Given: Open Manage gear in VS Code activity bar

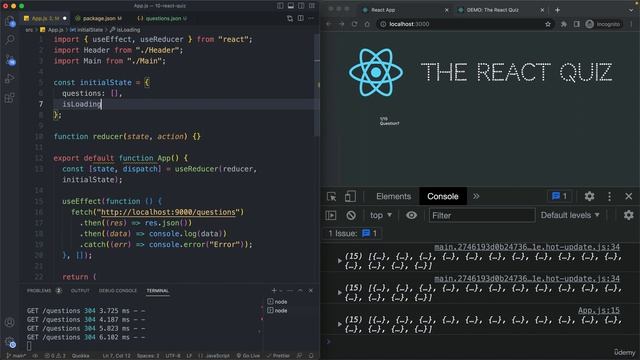Looking at the screenshot, I should (x=10, y=342).
